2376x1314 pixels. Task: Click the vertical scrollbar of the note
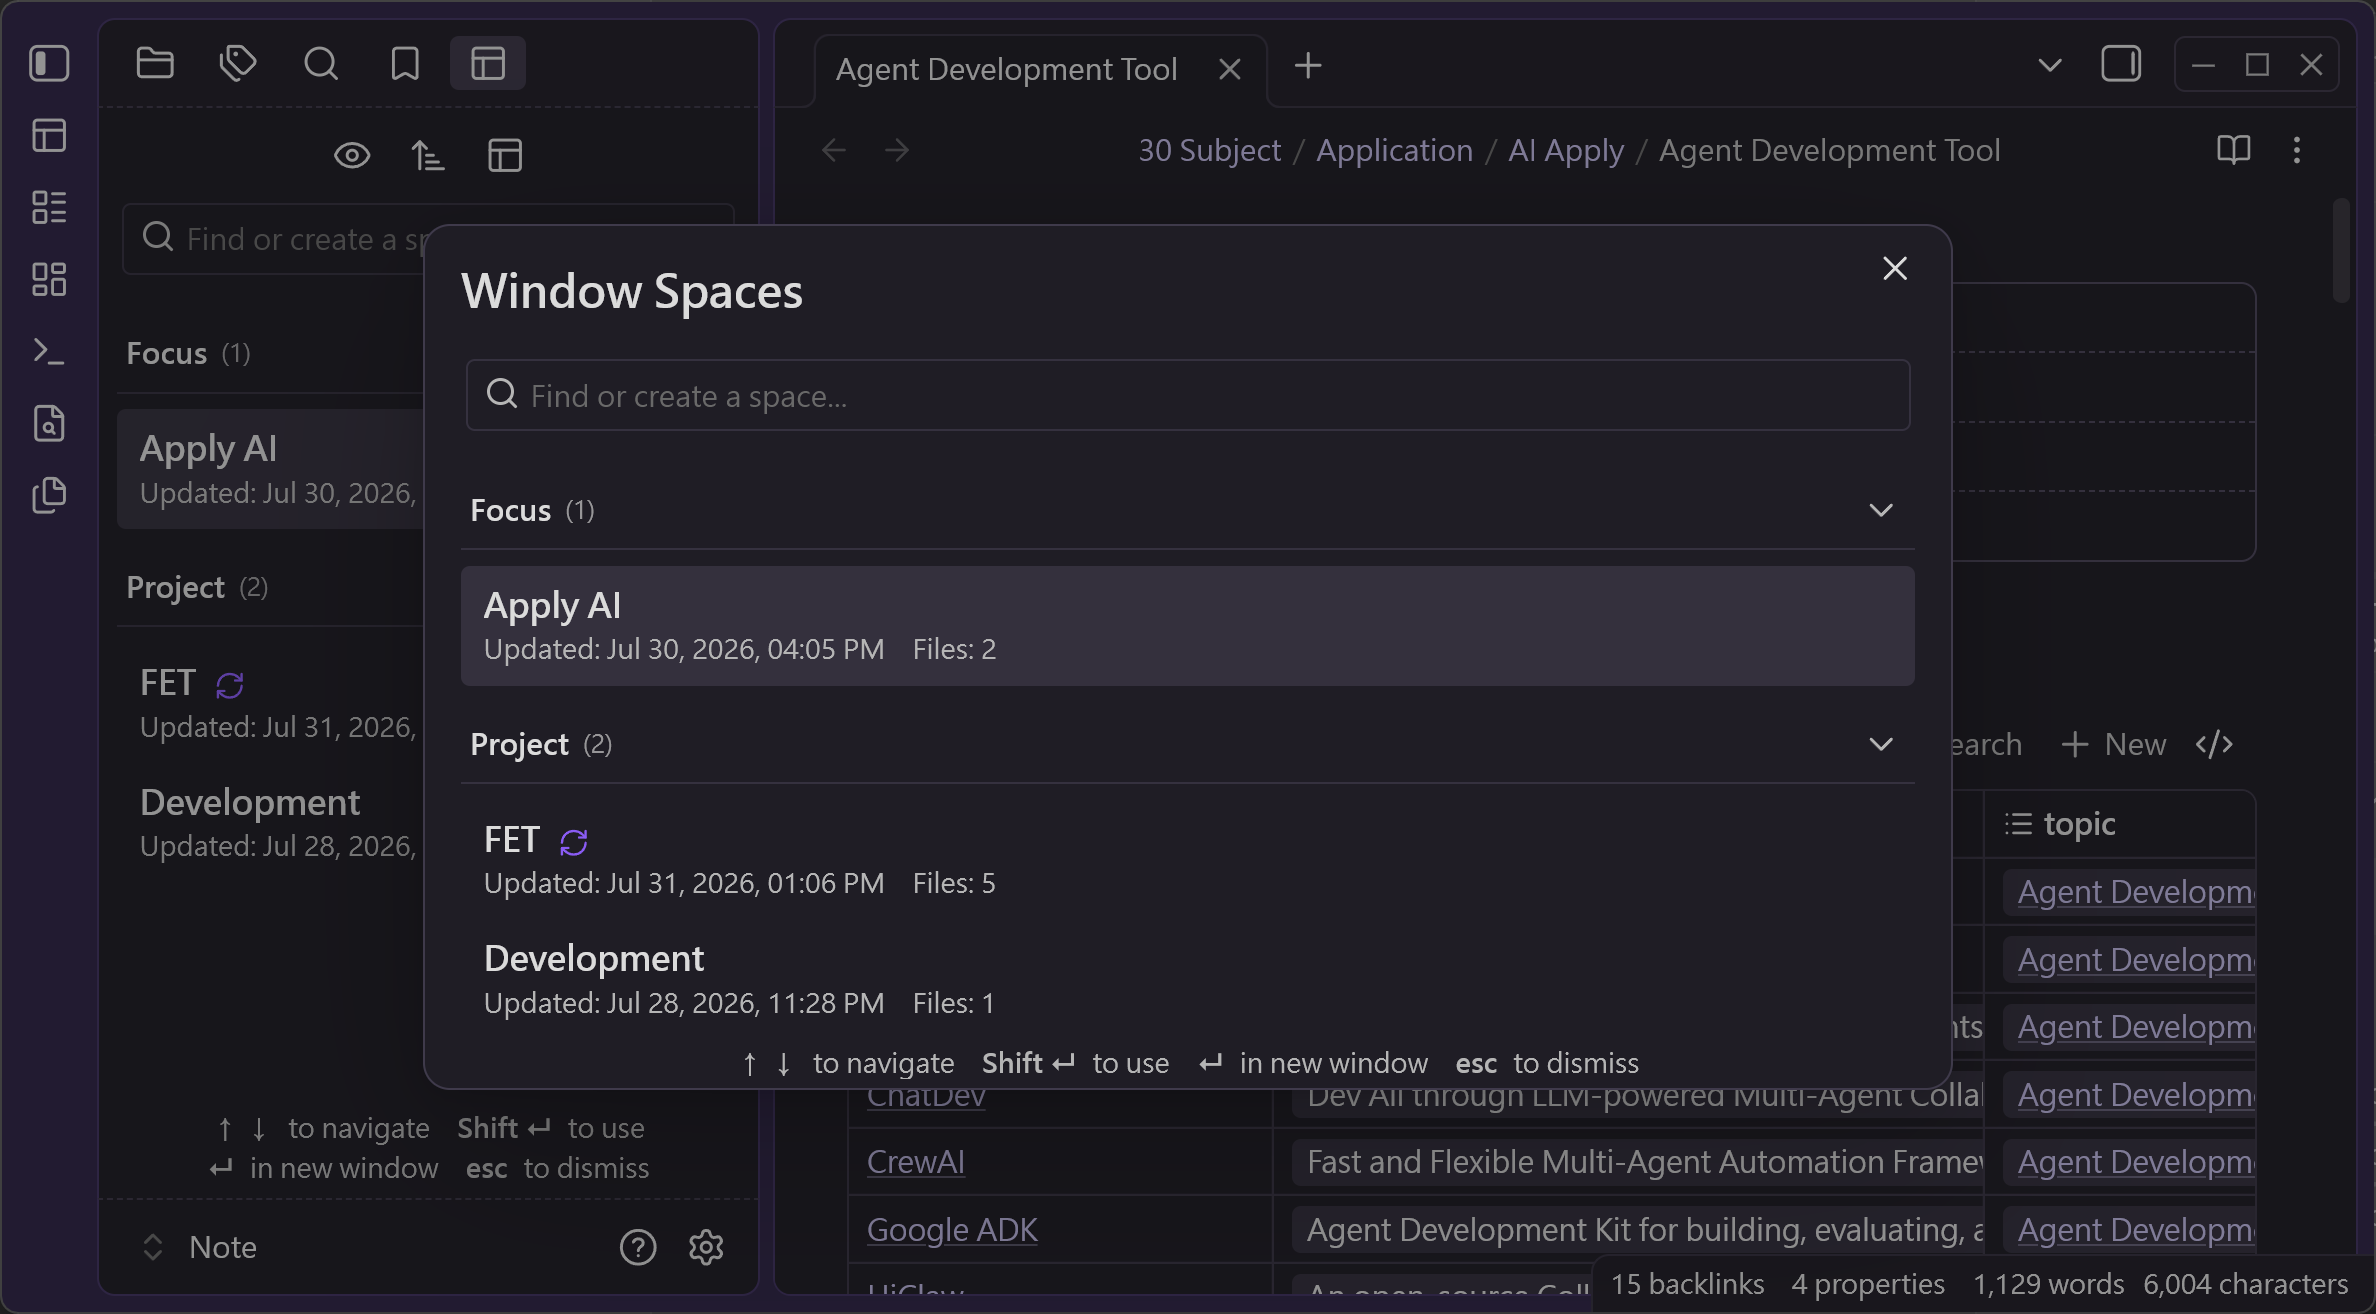click(2340, 250)
